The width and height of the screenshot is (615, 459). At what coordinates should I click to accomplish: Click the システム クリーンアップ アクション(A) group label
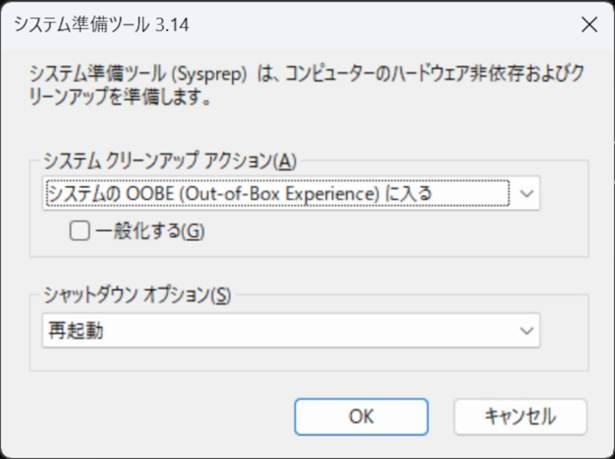pyautogui.click(x=170, y=160)
